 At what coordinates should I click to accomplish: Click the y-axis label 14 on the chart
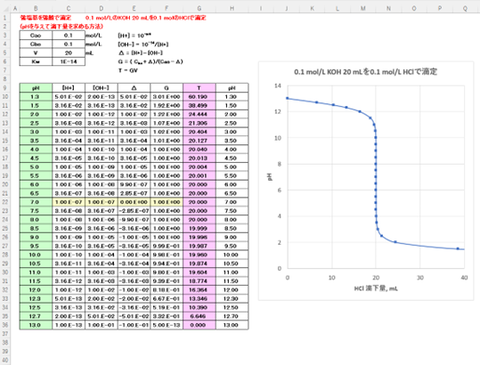click(278, 86)
